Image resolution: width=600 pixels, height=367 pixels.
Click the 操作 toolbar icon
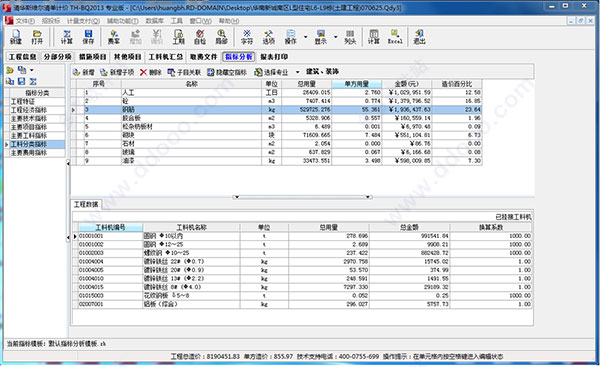[290, 37]
